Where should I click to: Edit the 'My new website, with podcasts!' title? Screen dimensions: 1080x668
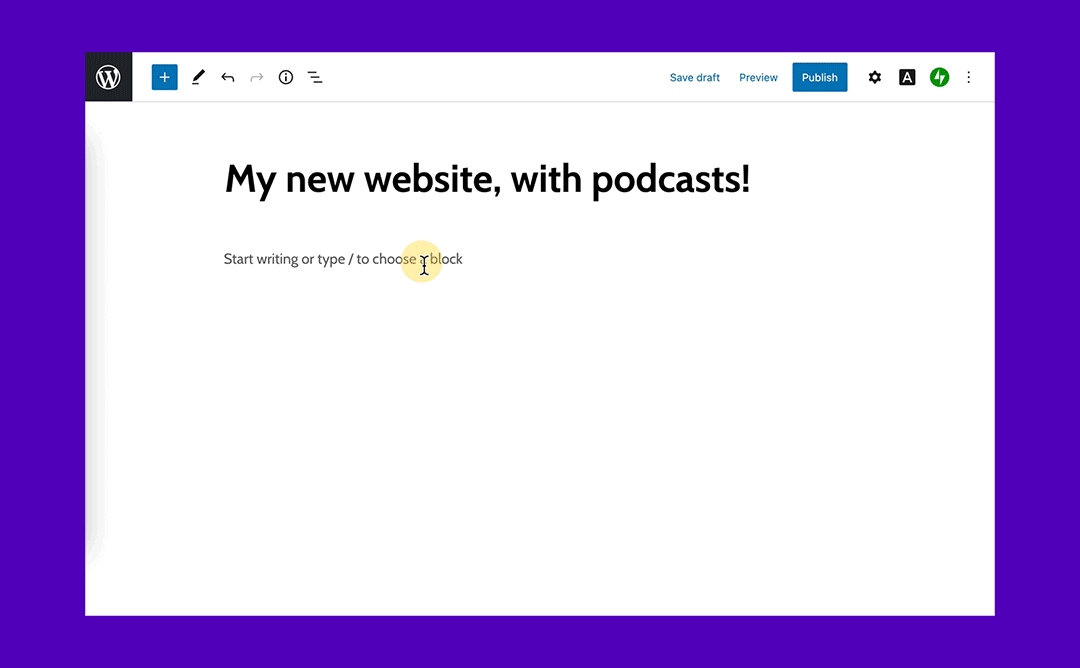[487, 180]
